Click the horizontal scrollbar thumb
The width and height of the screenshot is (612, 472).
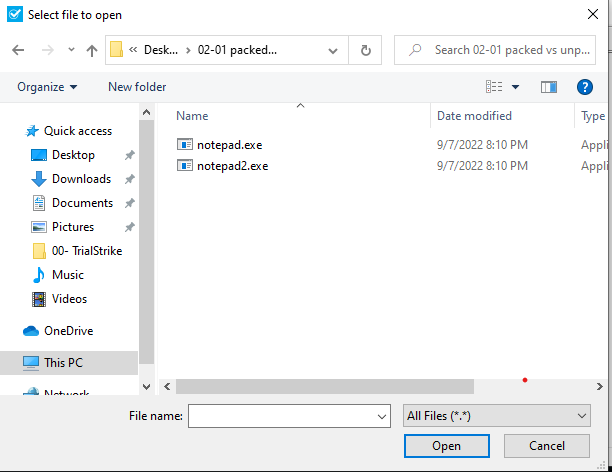coord(325,387)
